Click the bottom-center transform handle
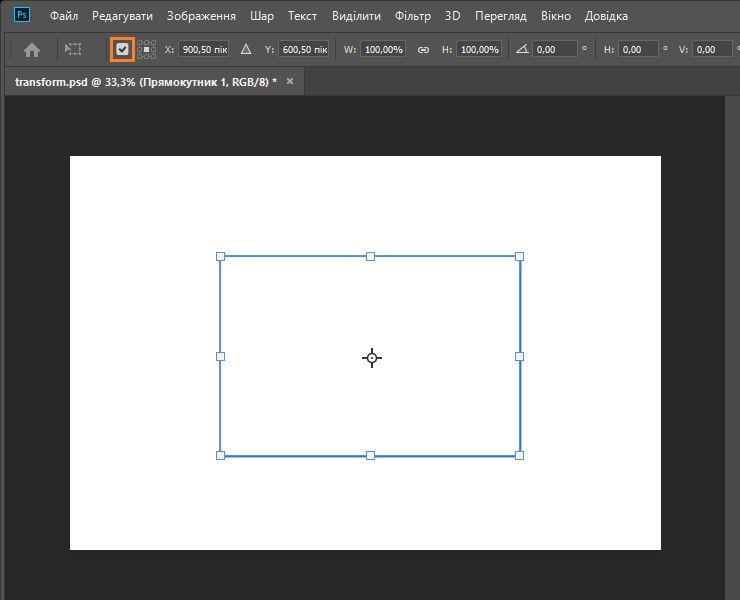740x600 pixels. (370, 455)
